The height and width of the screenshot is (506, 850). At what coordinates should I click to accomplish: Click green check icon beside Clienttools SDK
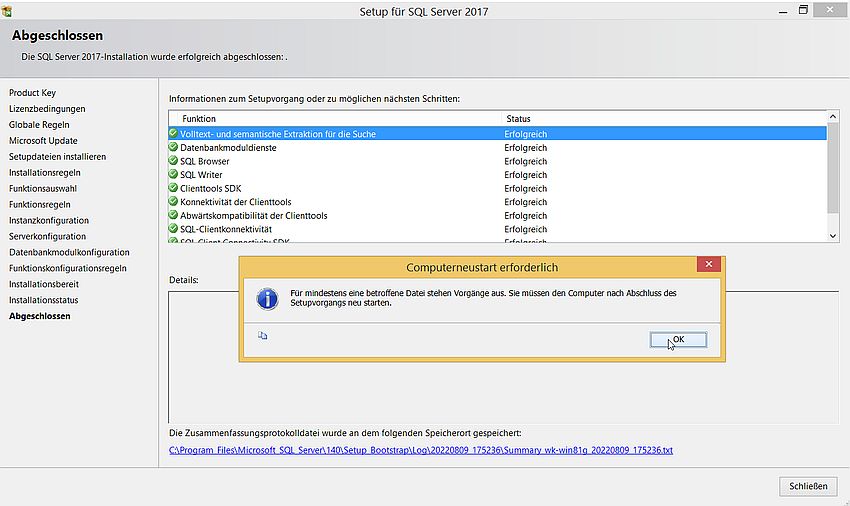(x=173, y=188)
